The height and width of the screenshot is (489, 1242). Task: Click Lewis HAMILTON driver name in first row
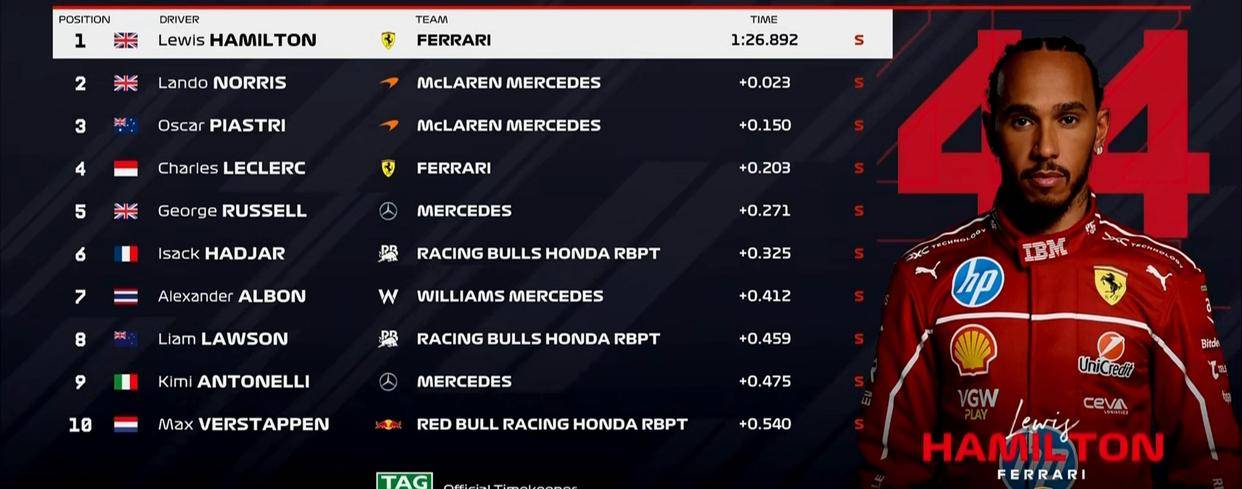[237, 40]
